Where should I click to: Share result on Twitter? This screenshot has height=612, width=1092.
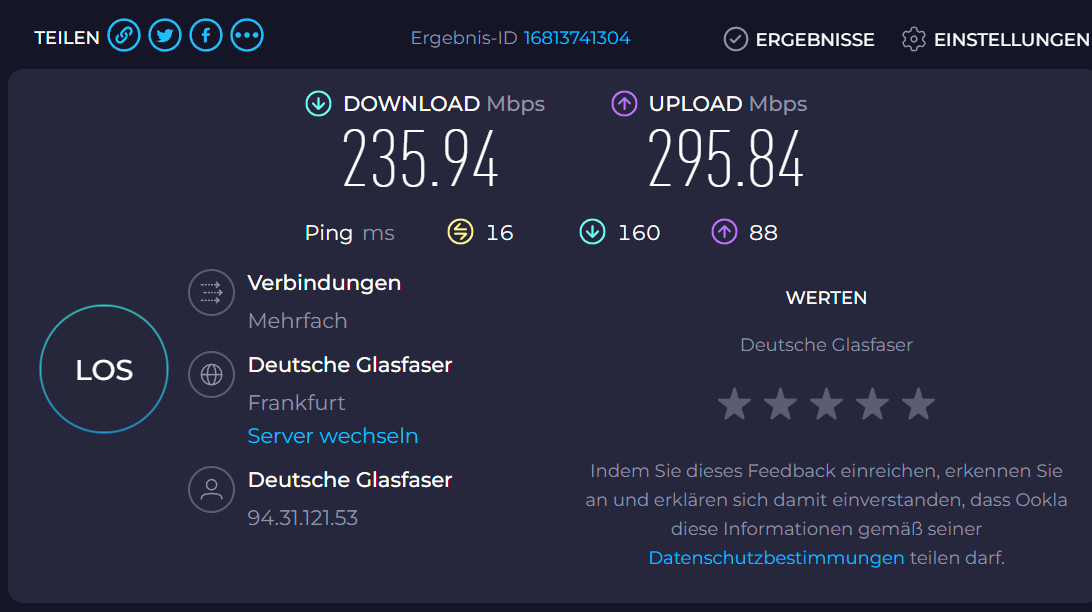[x=165, y=36]
